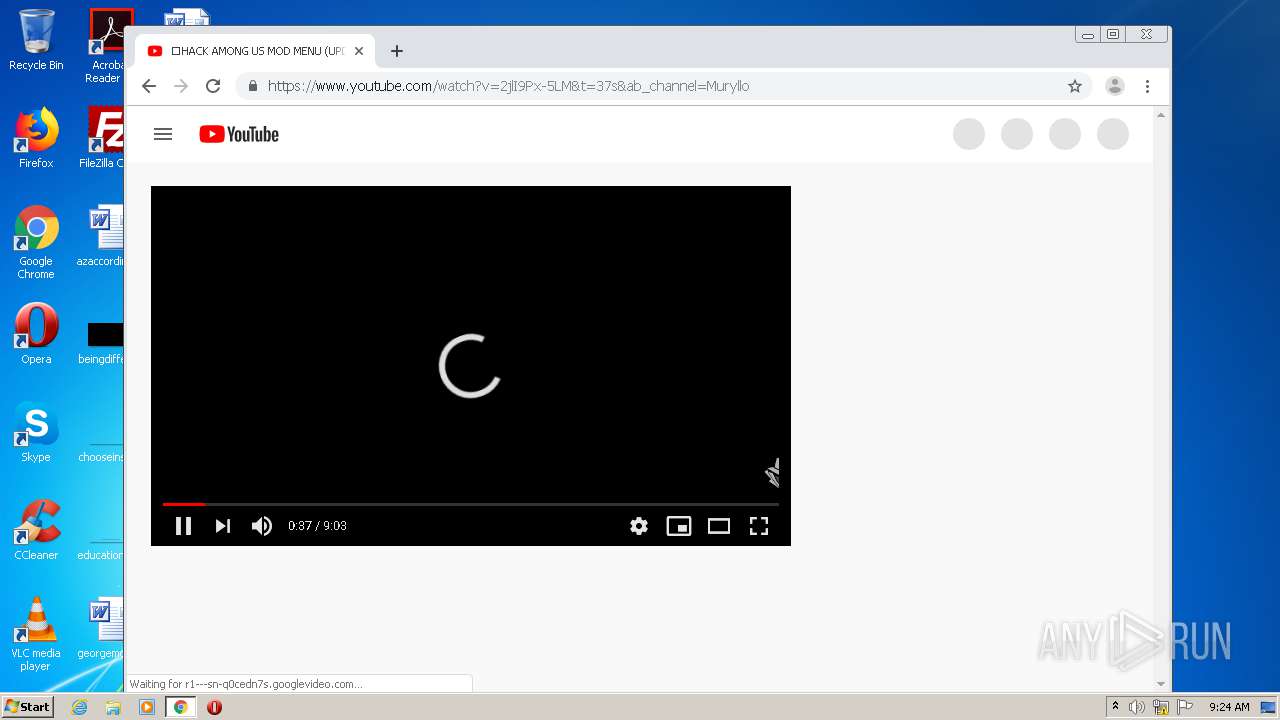Open Windows Explorer from taskbar
The width and height of the screenshot is (1280, 720).
[x=113, y=707]
